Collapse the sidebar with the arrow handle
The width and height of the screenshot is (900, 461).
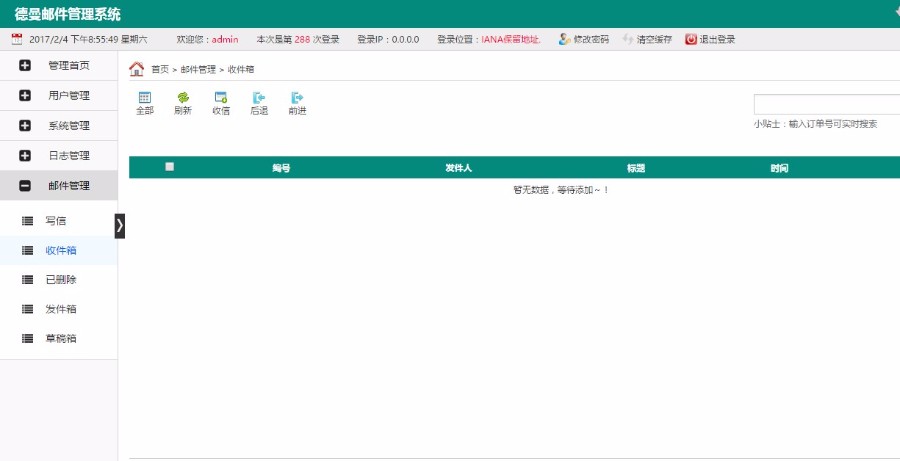[x=119, y=226]
